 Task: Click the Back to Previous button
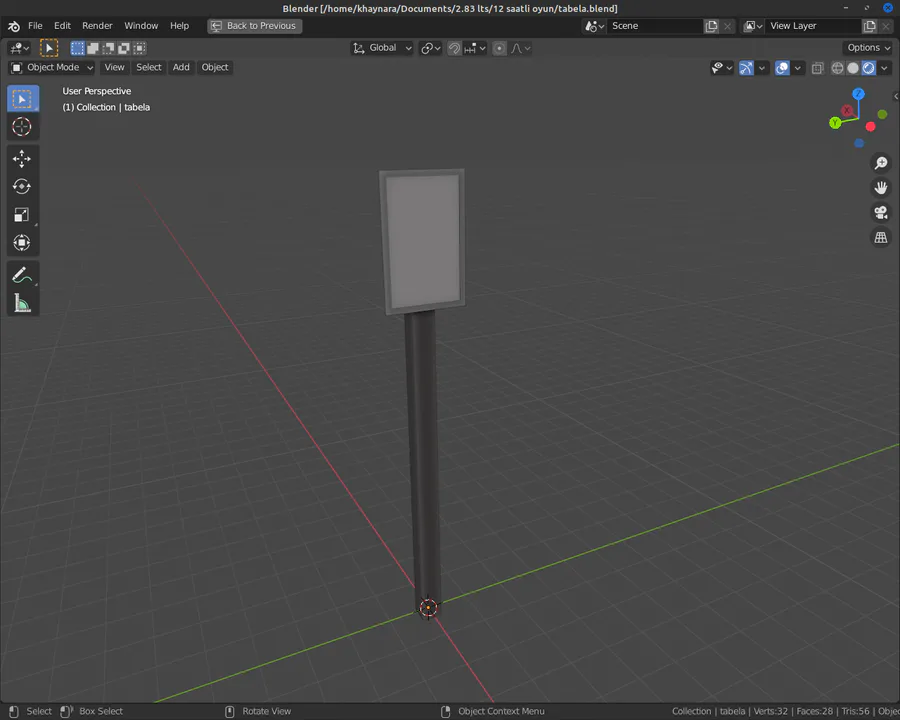[255, 26]
